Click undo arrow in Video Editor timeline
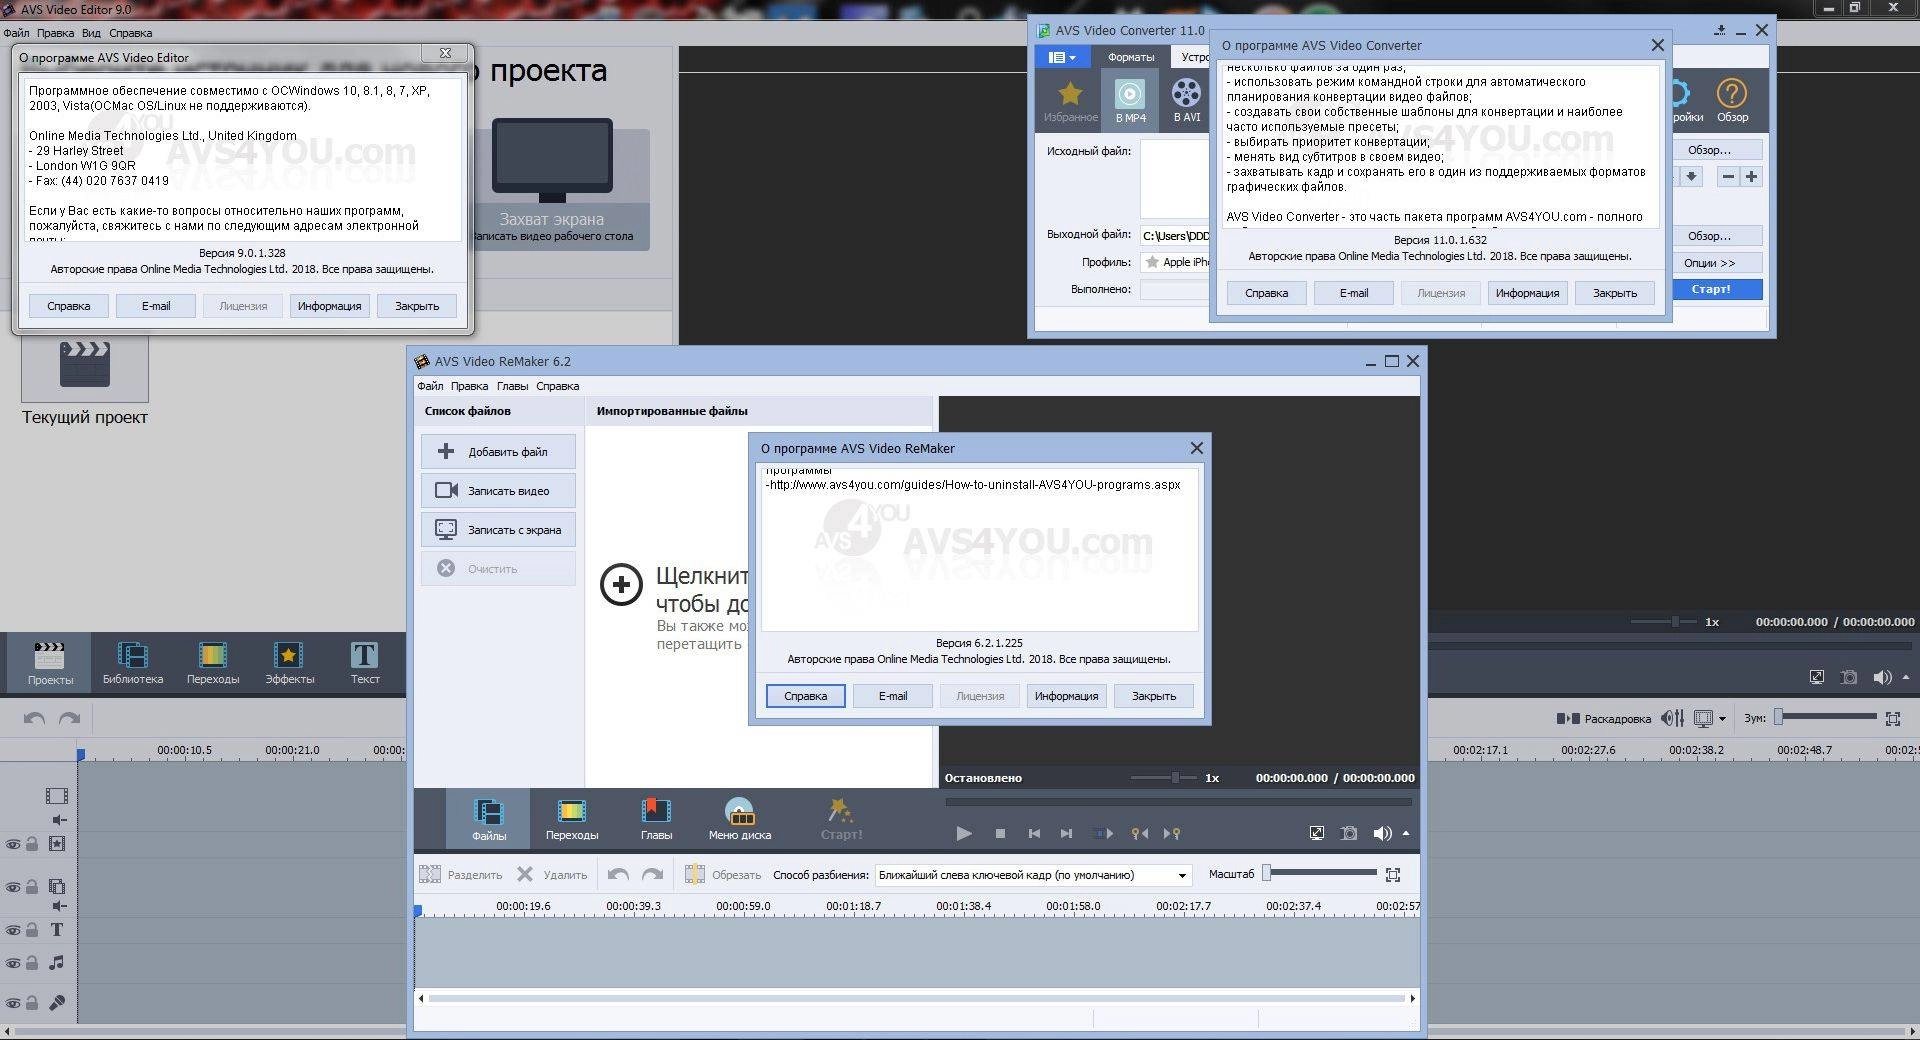This screenshot has width=1920, height=1040. click(34, 718)
